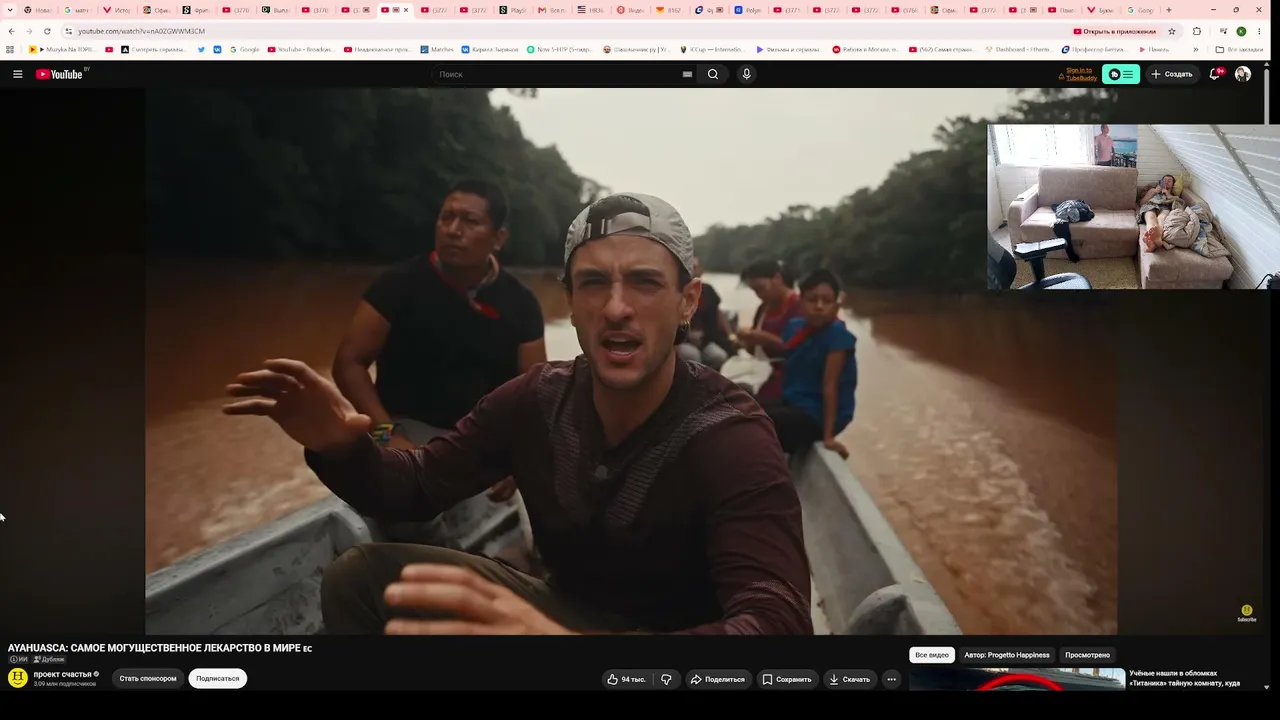
Task: Click the Поделиться share button
Action: (718, 679)
